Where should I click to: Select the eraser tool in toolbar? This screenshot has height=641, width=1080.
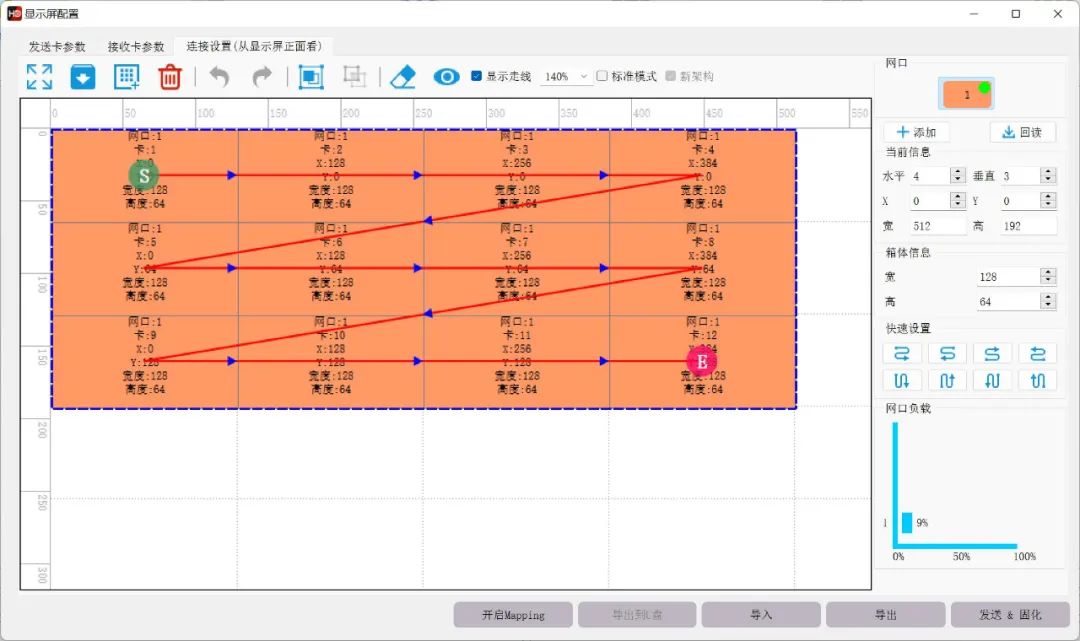pyautogui.click(x=403, y=76)
